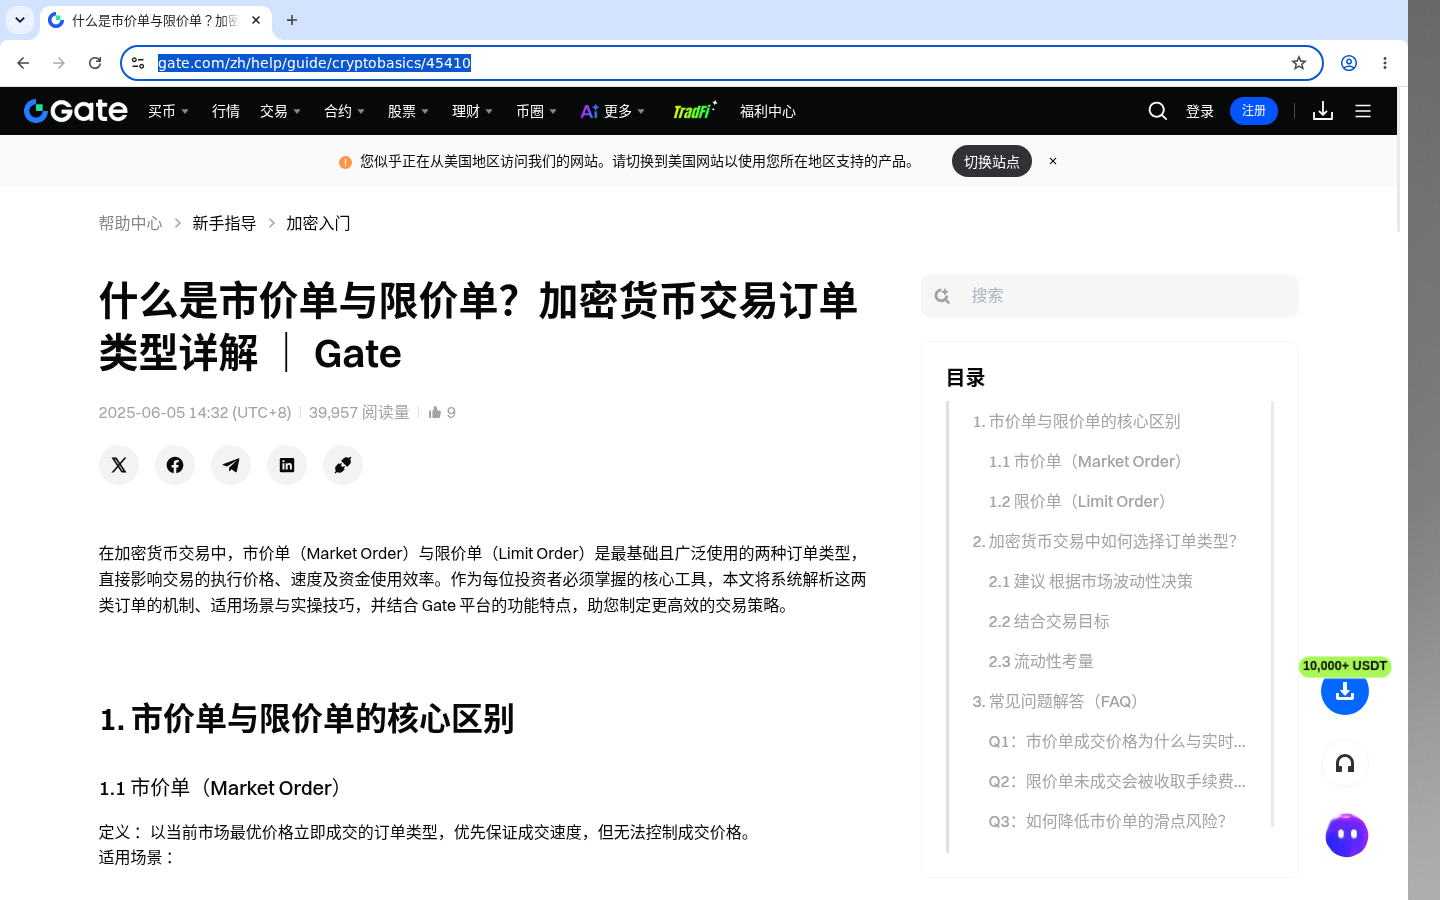This screenshot has width=1440, height=900.
Task: Expand the 股票 dropdown menu
Action: pos(409,111)
